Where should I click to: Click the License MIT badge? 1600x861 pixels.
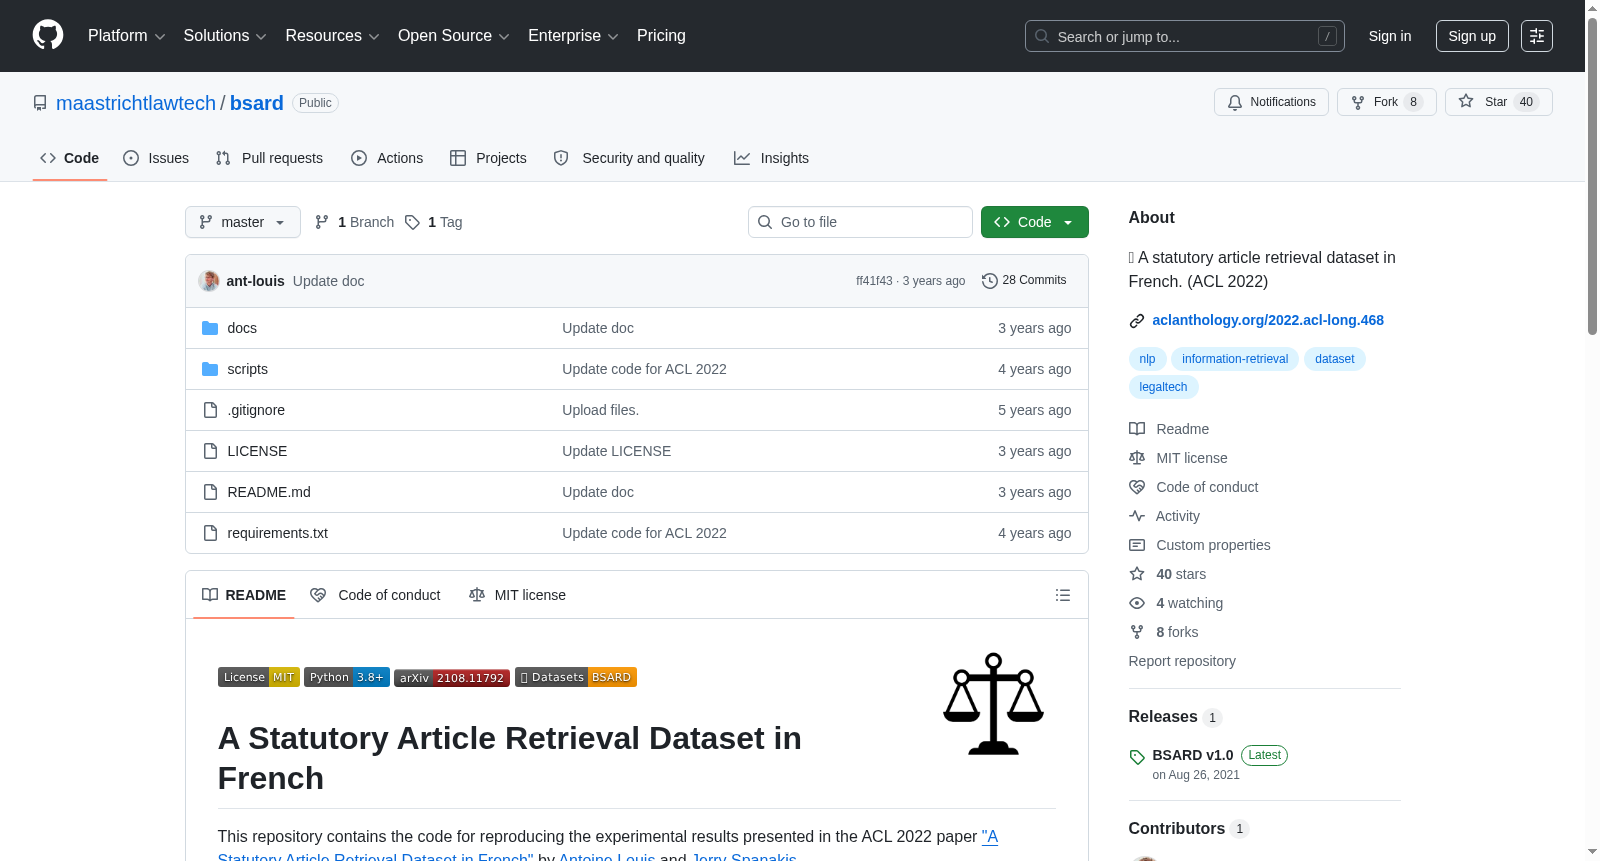[259, 677]
